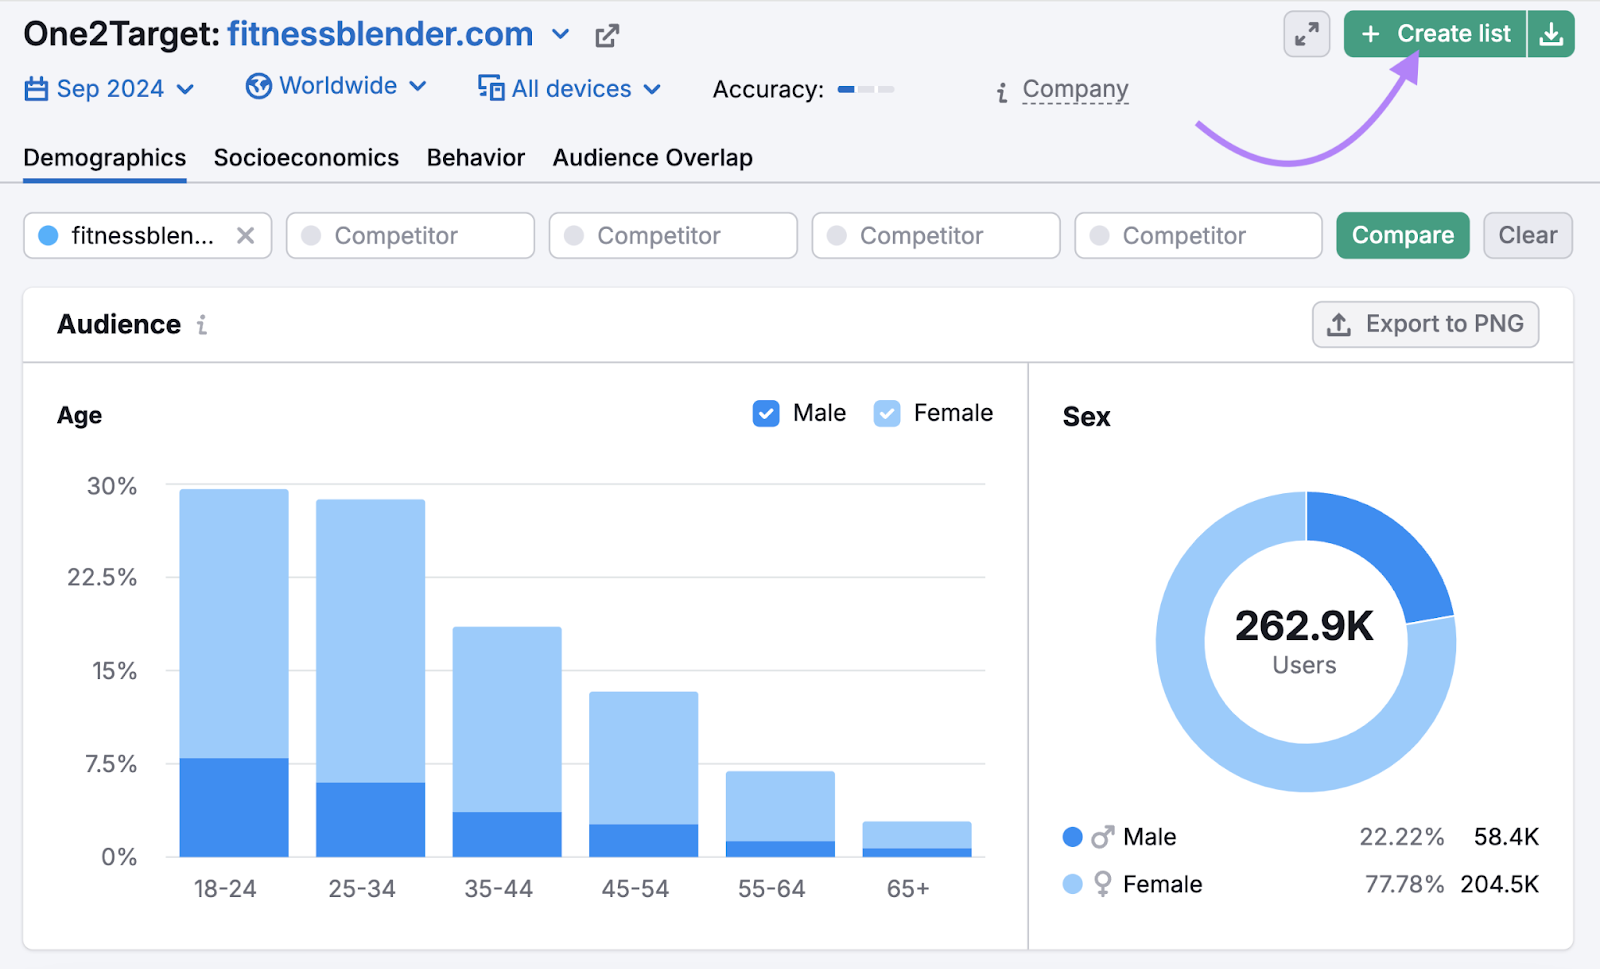Click the info icon beside Company

click(x=1001, y=93)
